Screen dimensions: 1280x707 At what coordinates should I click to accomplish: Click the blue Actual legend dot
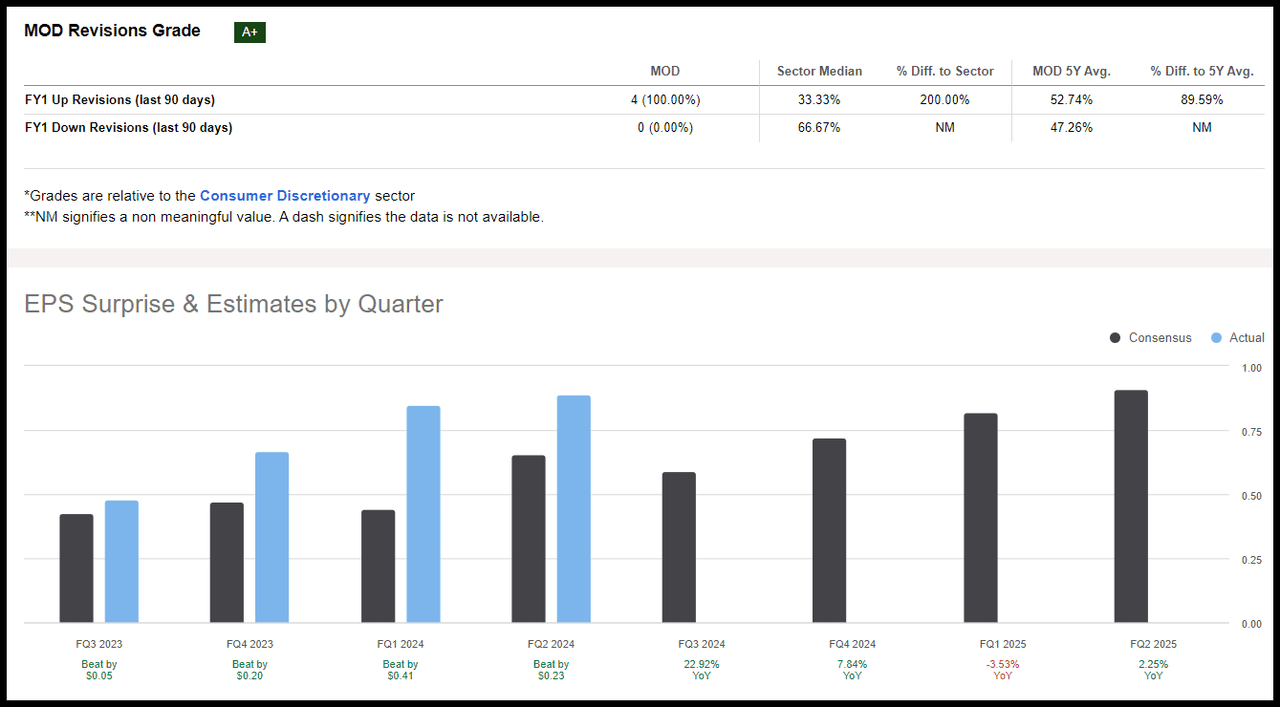(x=1216, y=338)
